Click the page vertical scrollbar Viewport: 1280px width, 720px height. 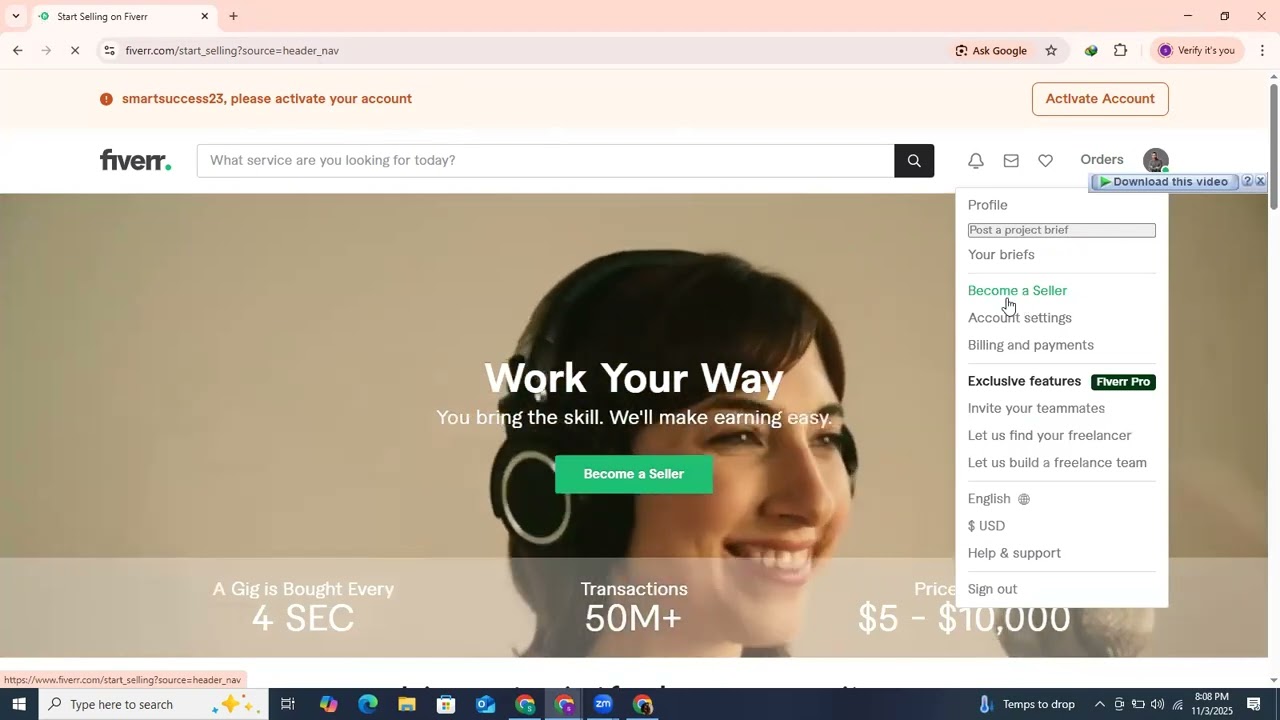click(1273, 145)
